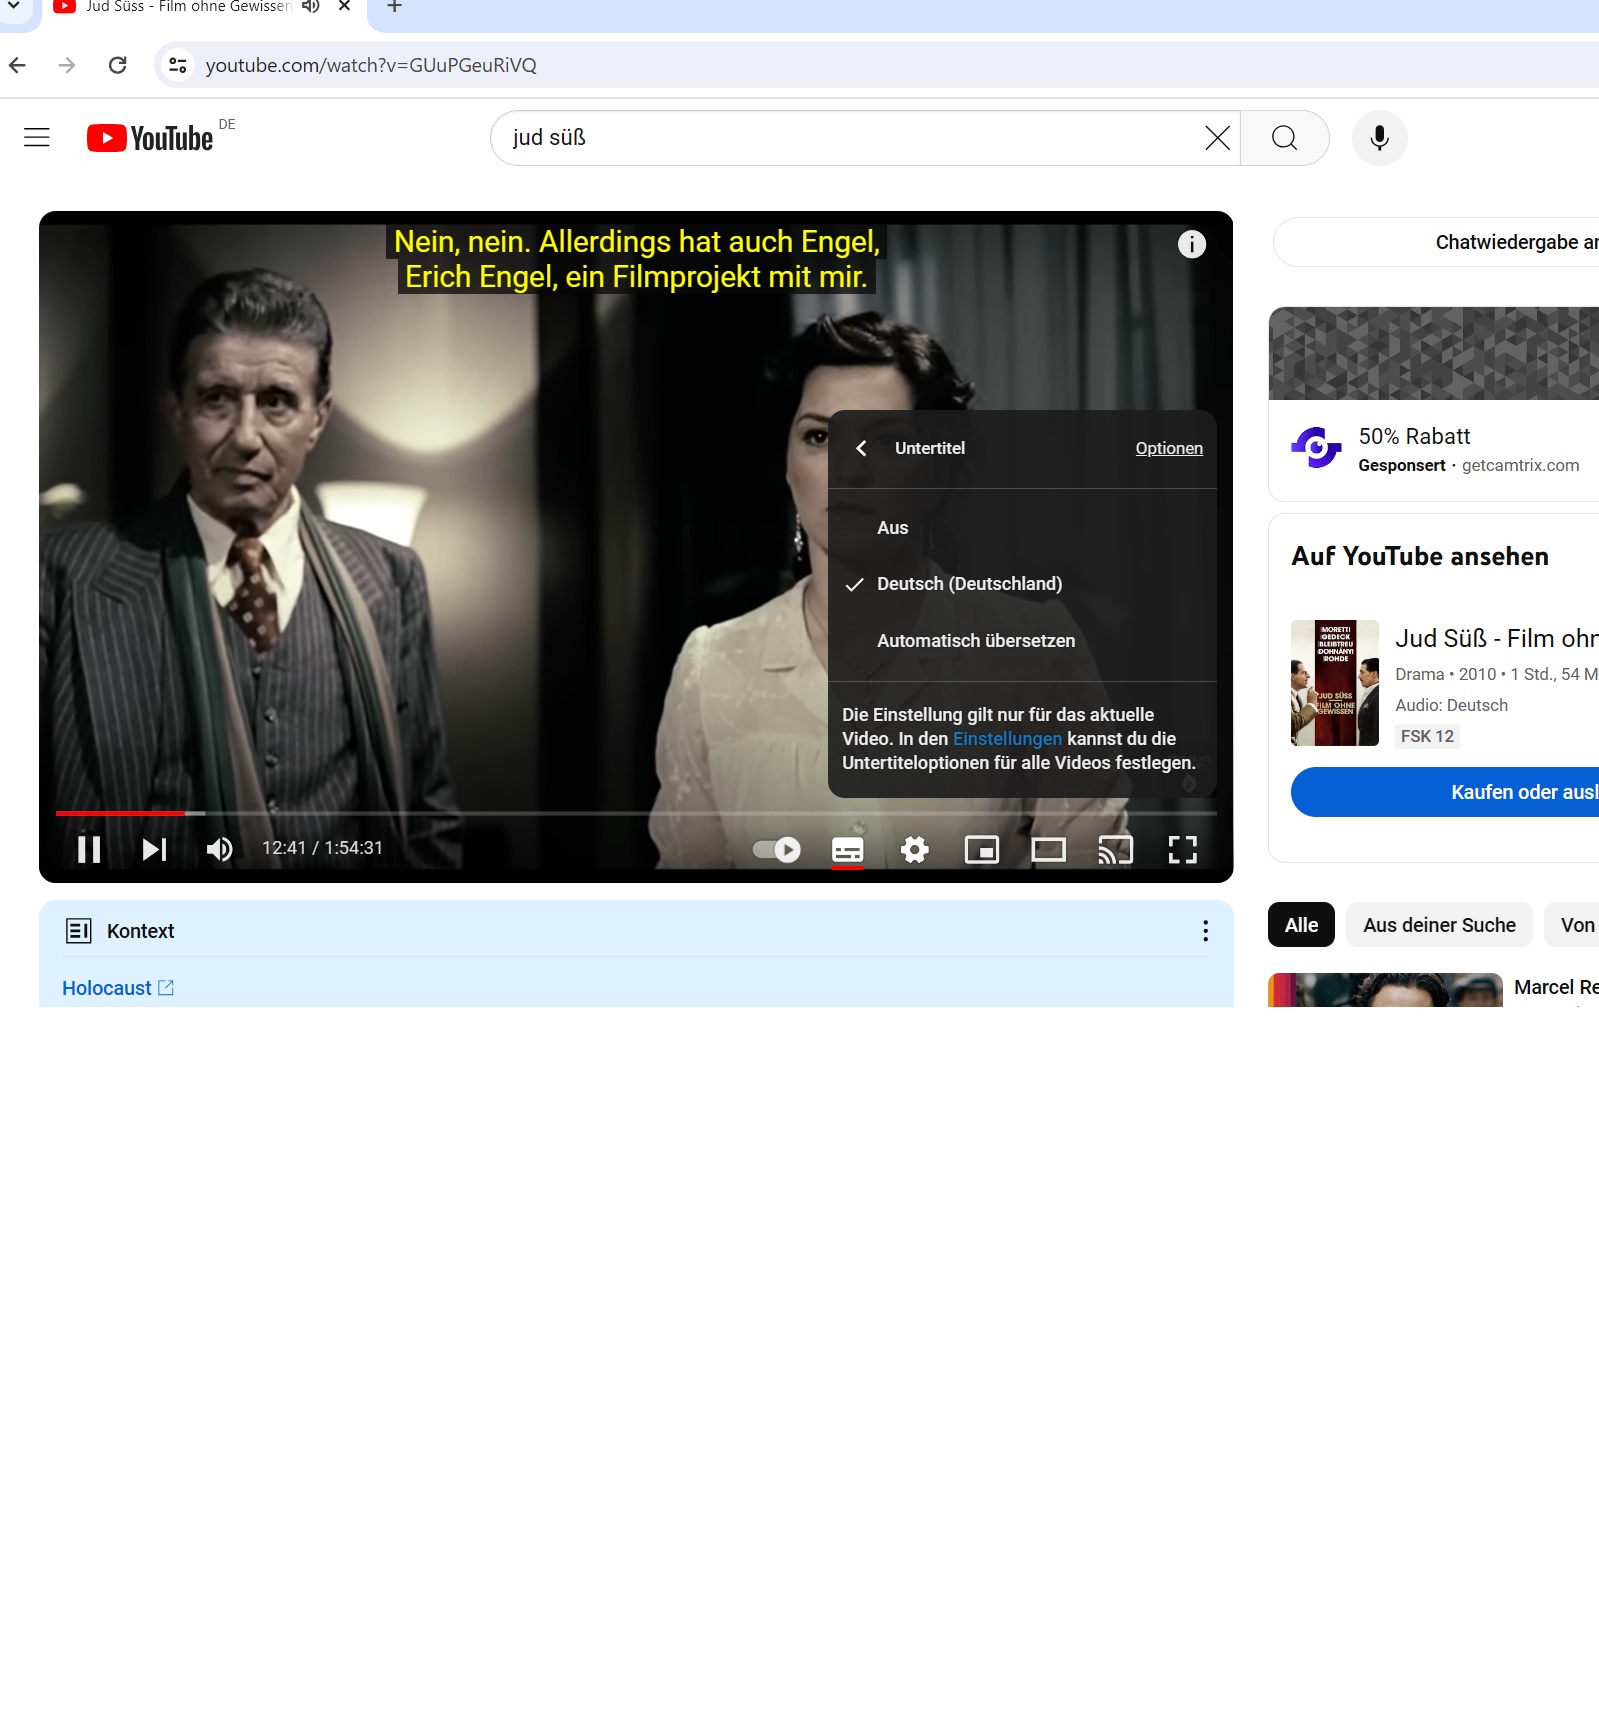The height and width of the screenshot is (1728, 1599).
Task: Open a new browser tab
Action: (x=395, y=7)
